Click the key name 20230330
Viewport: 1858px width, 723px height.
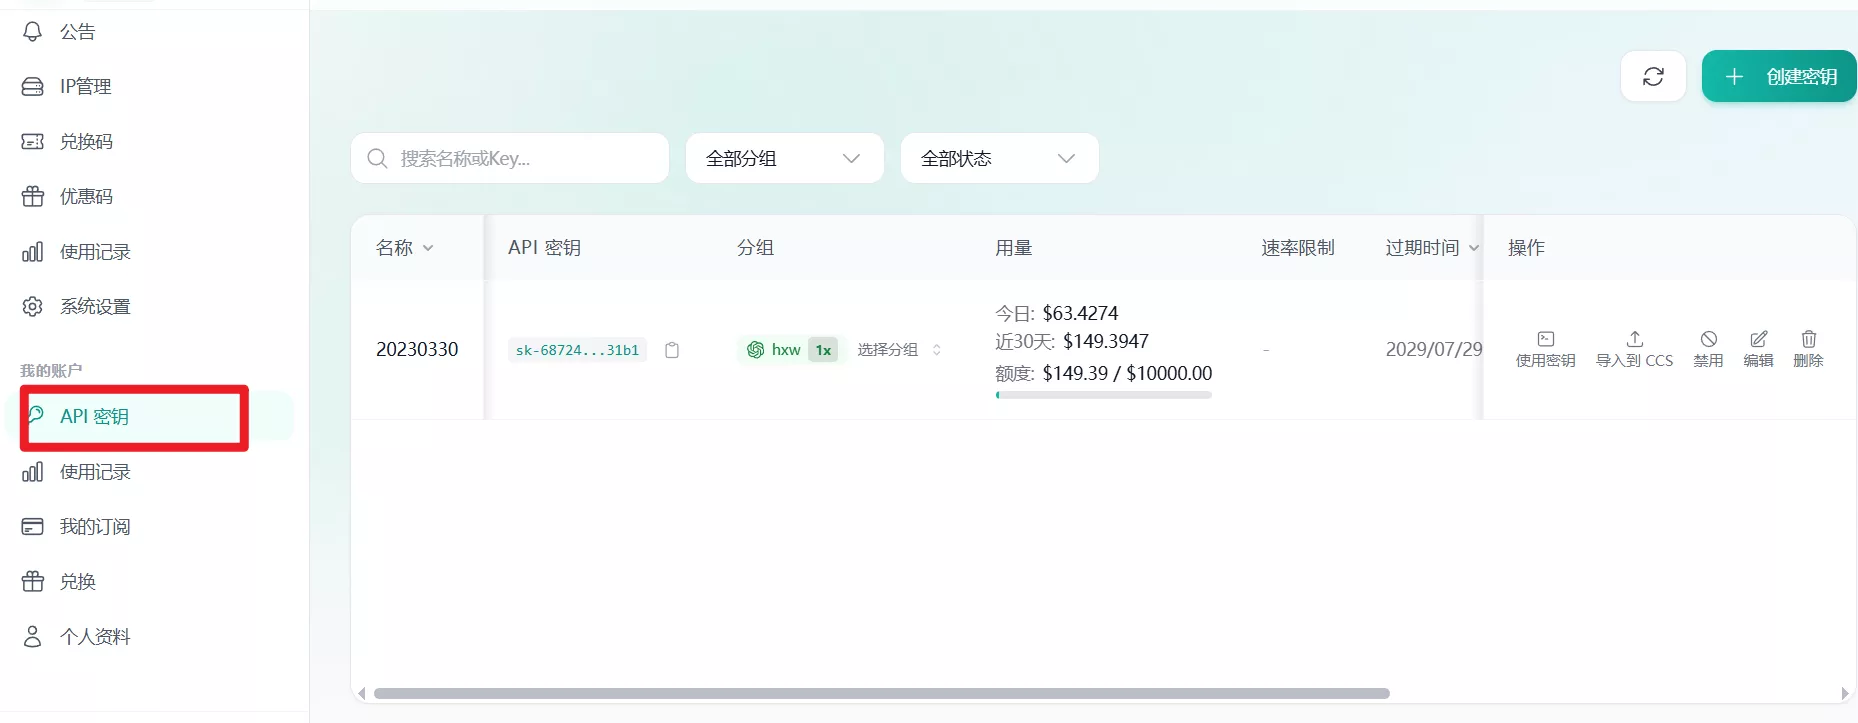point(417,349)
